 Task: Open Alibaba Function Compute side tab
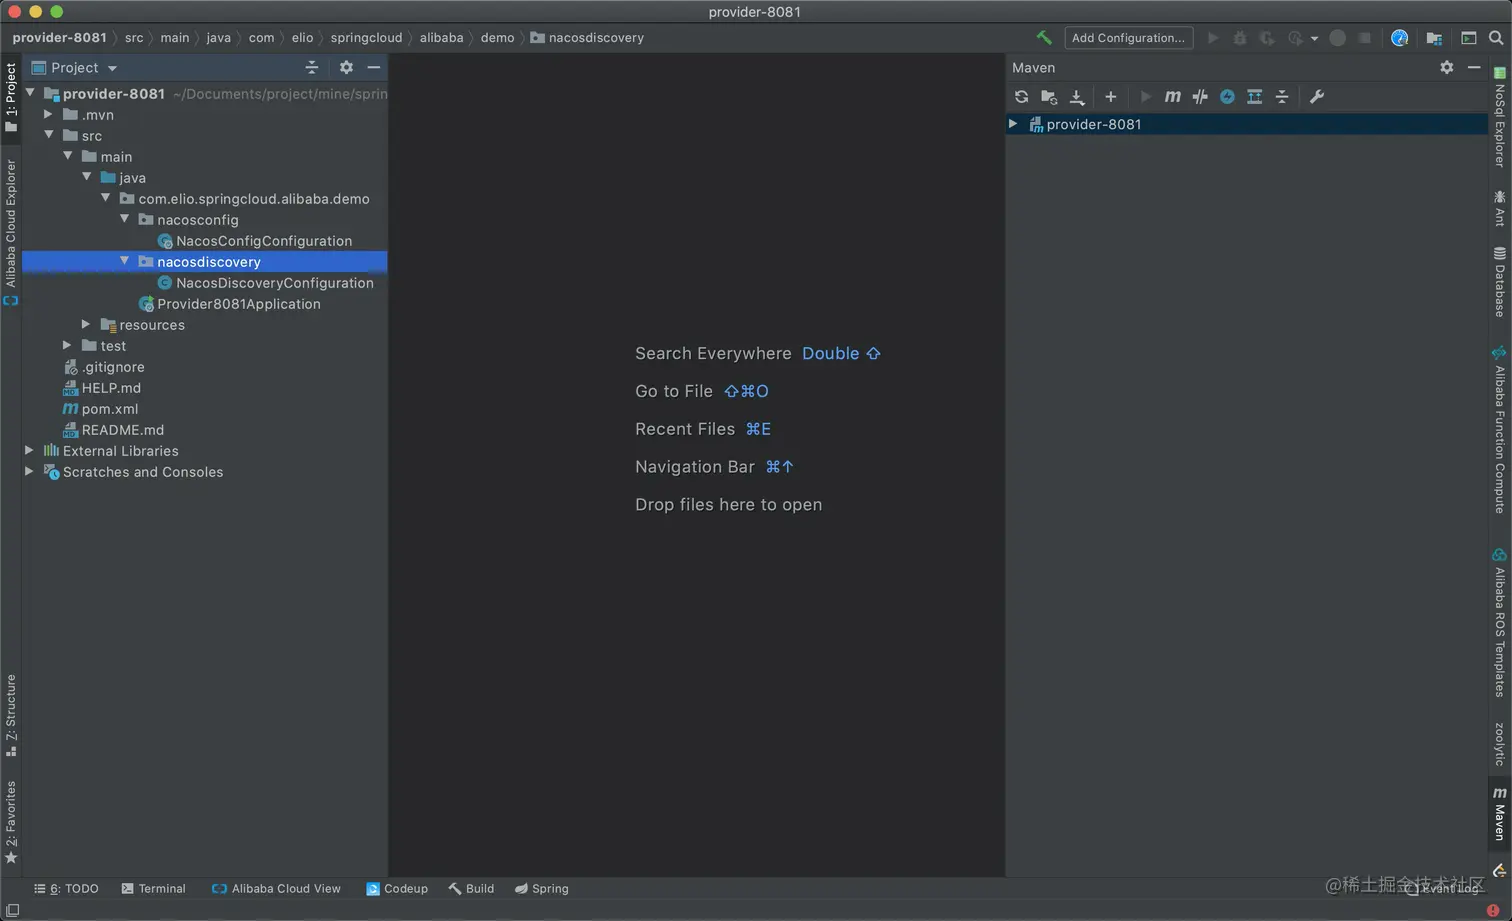[x=1500, y=430]
